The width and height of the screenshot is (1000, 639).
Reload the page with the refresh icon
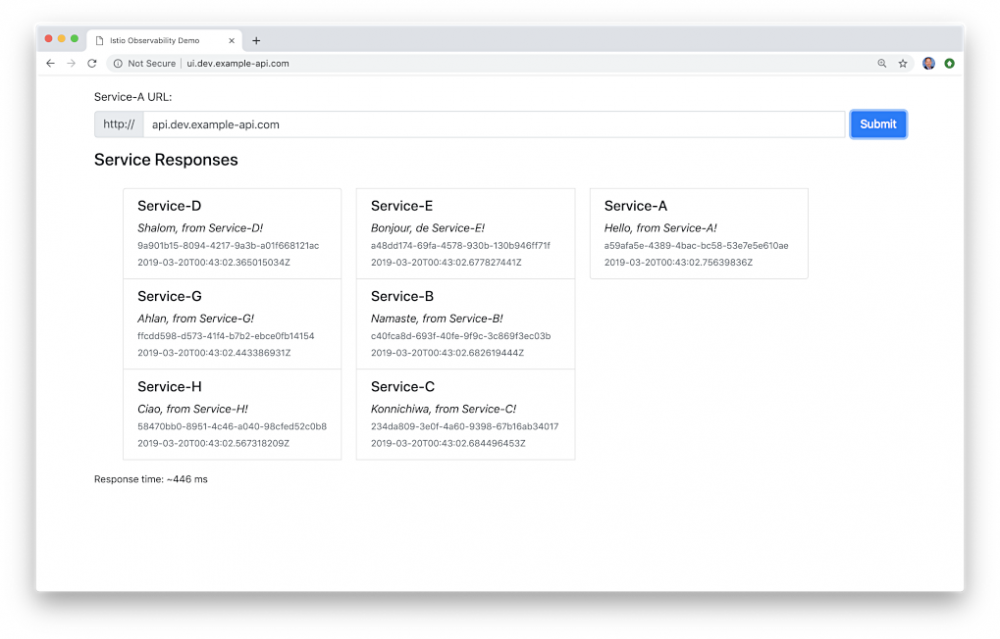92,63
